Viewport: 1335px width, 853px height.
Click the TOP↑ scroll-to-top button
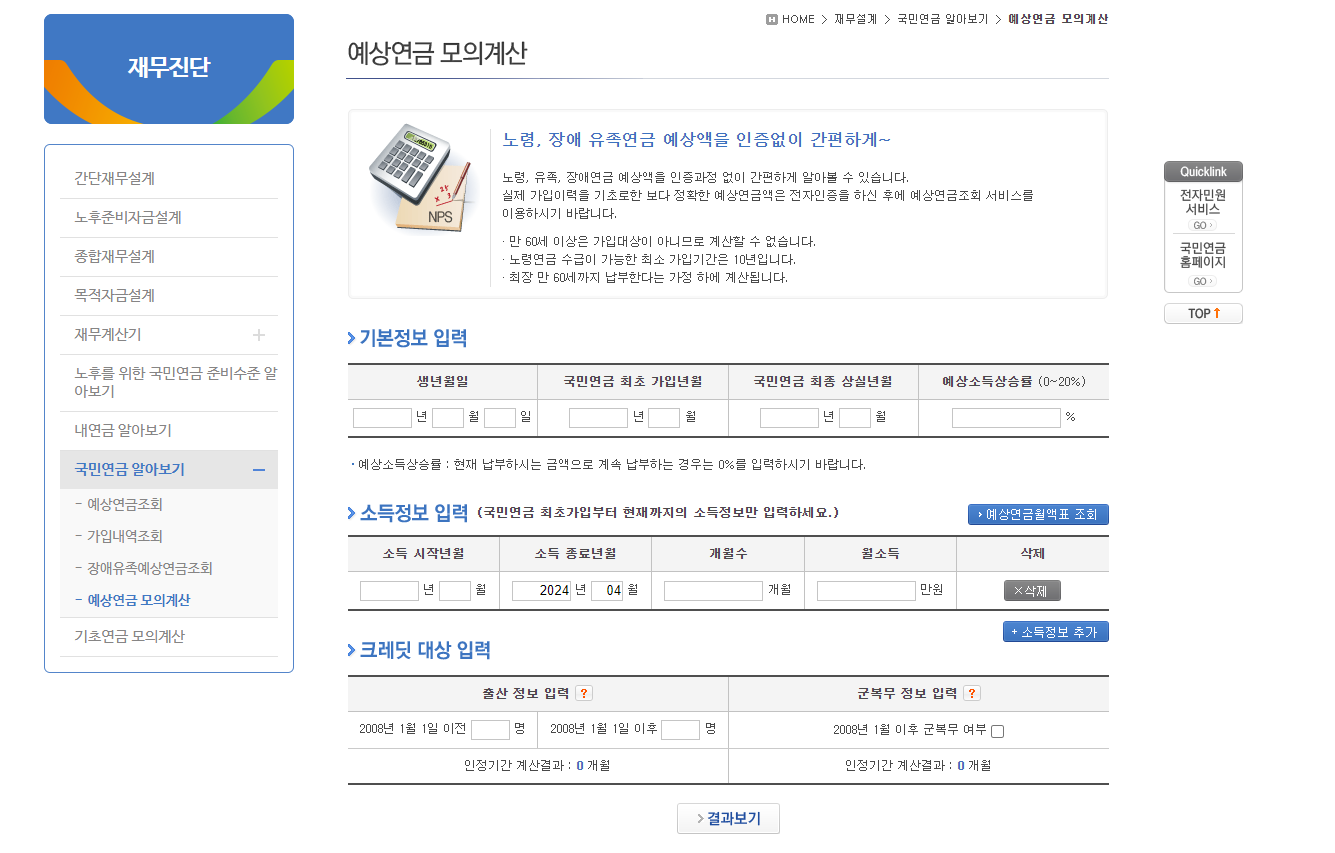(x=1202, y=313)
